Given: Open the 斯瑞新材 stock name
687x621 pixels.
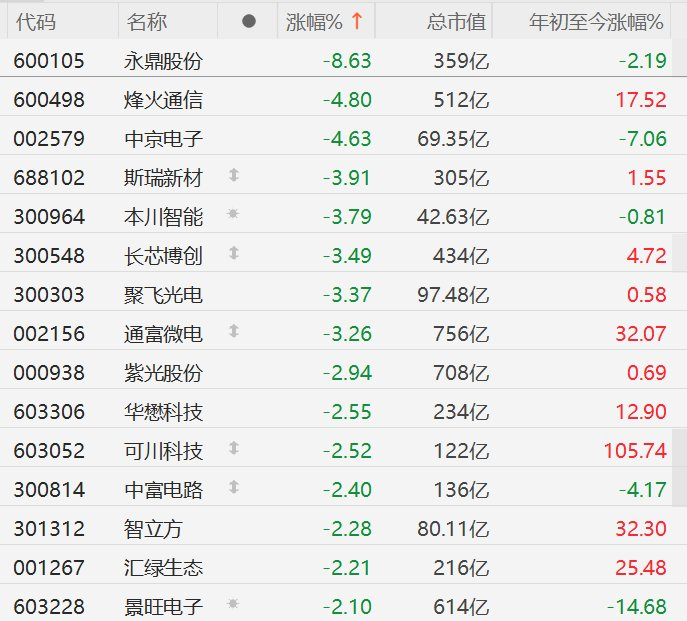Looking at the screenshot, I should coord(163,178).
